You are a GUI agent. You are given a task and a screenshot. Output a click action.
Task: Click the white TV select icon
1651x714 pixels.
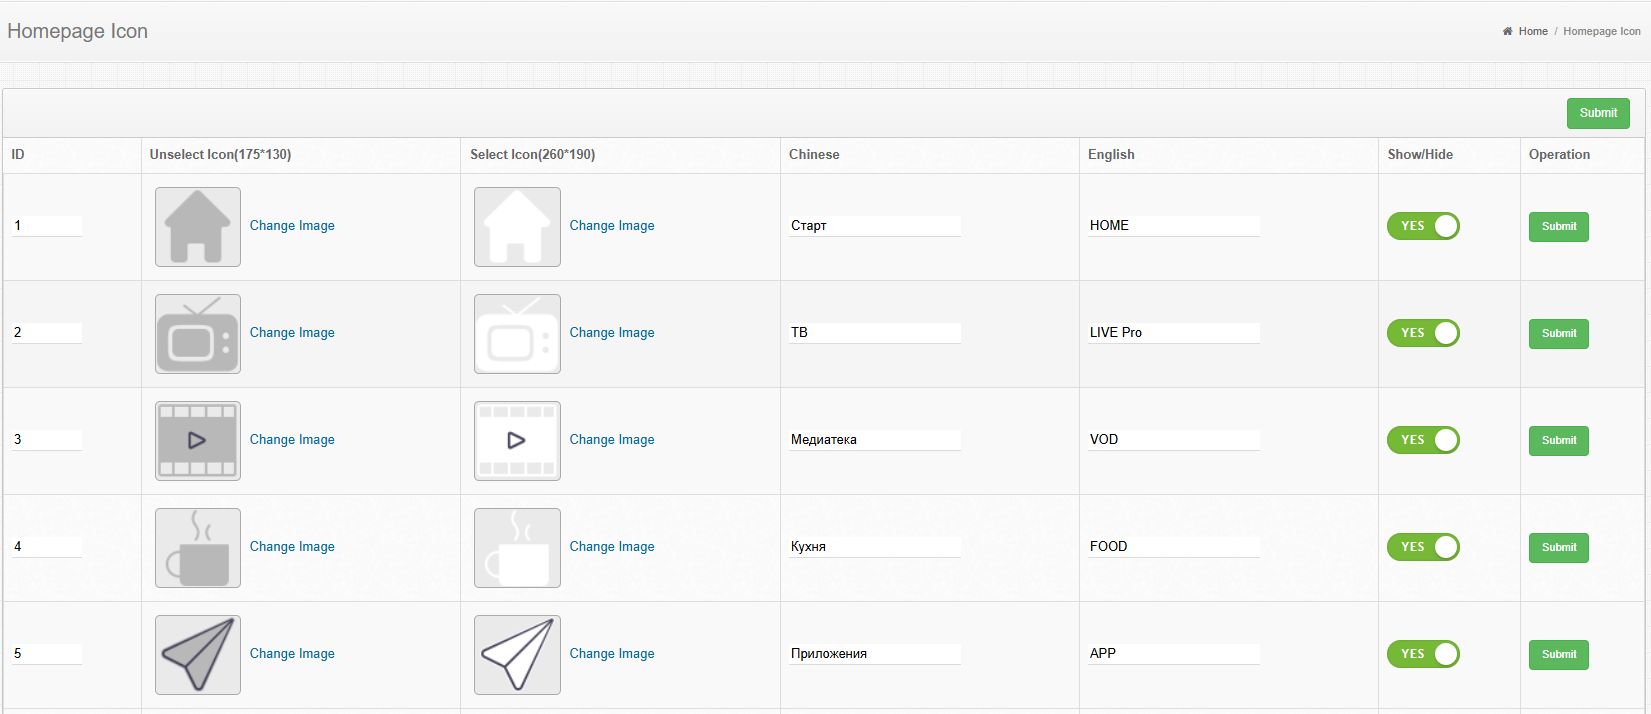click(x=517, y=334)
